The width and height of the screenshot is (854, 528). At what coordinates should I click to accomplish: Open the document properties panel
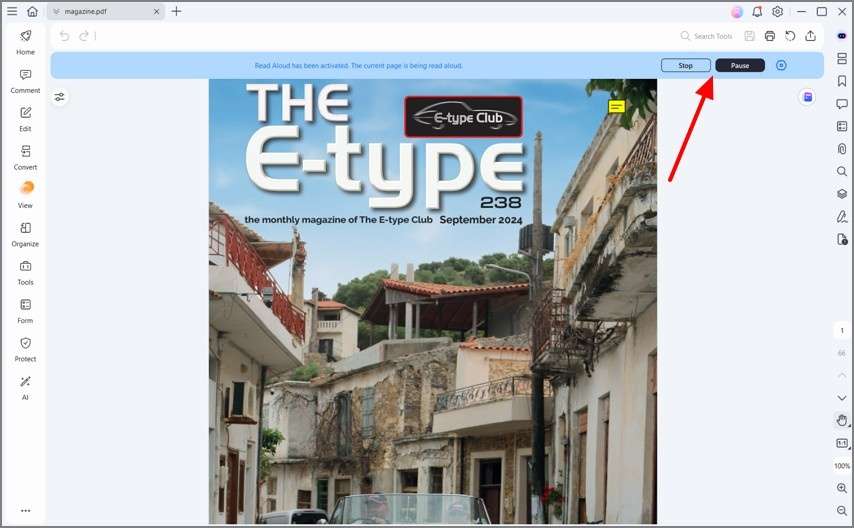(841, 239)
